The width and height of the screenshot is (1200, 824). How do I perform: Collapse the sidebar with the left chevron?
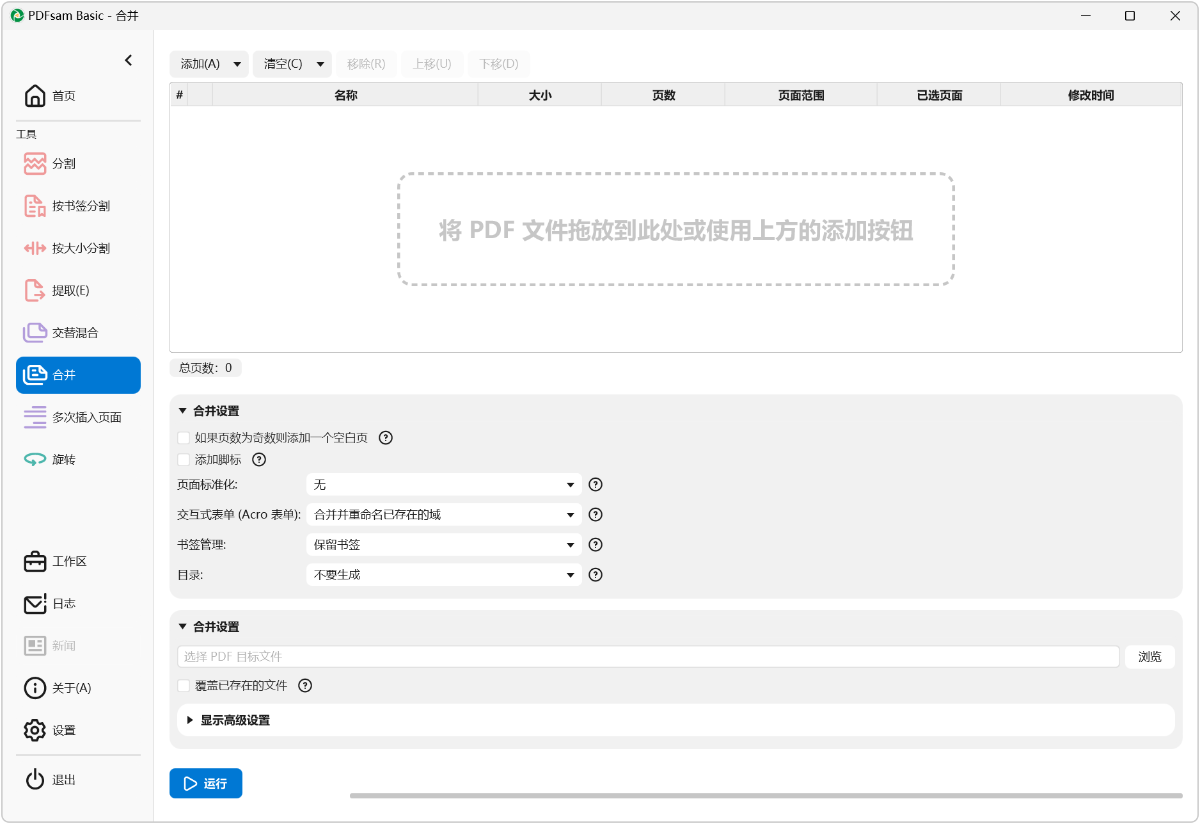pos(128,60)
